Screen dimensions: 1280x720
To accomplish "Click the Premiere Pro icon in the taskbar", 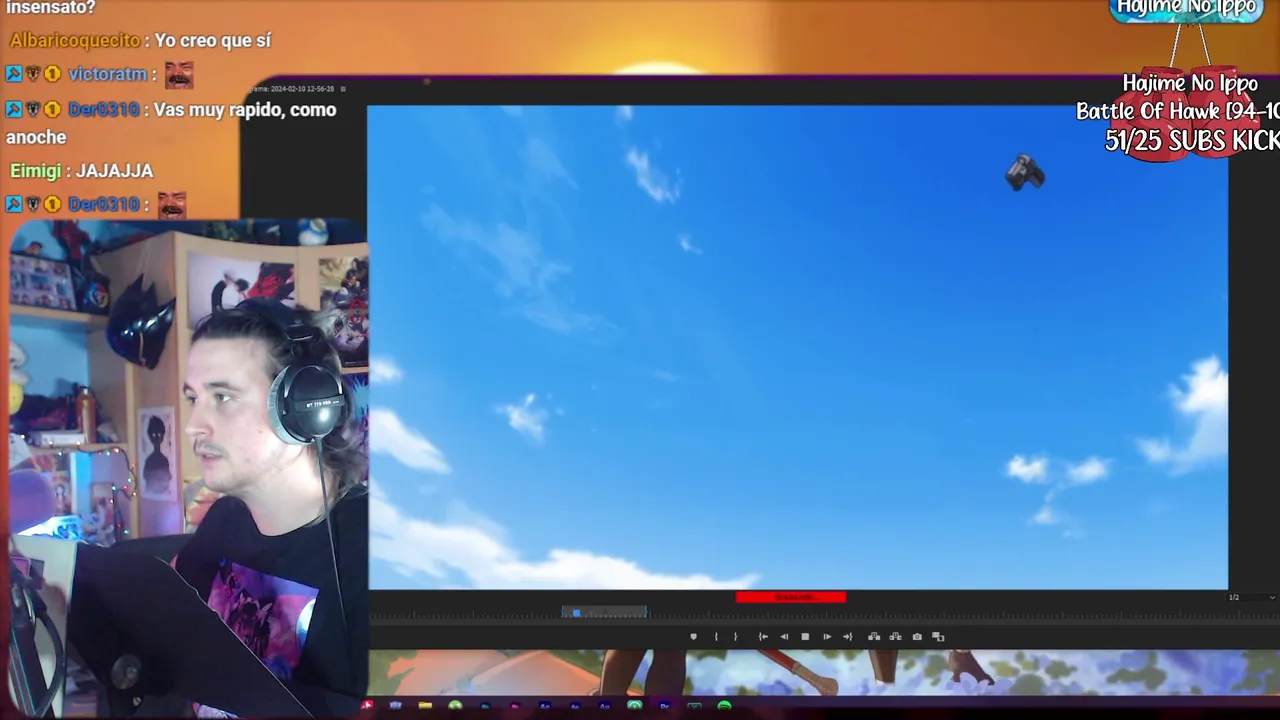I will (x=665, y=706).
